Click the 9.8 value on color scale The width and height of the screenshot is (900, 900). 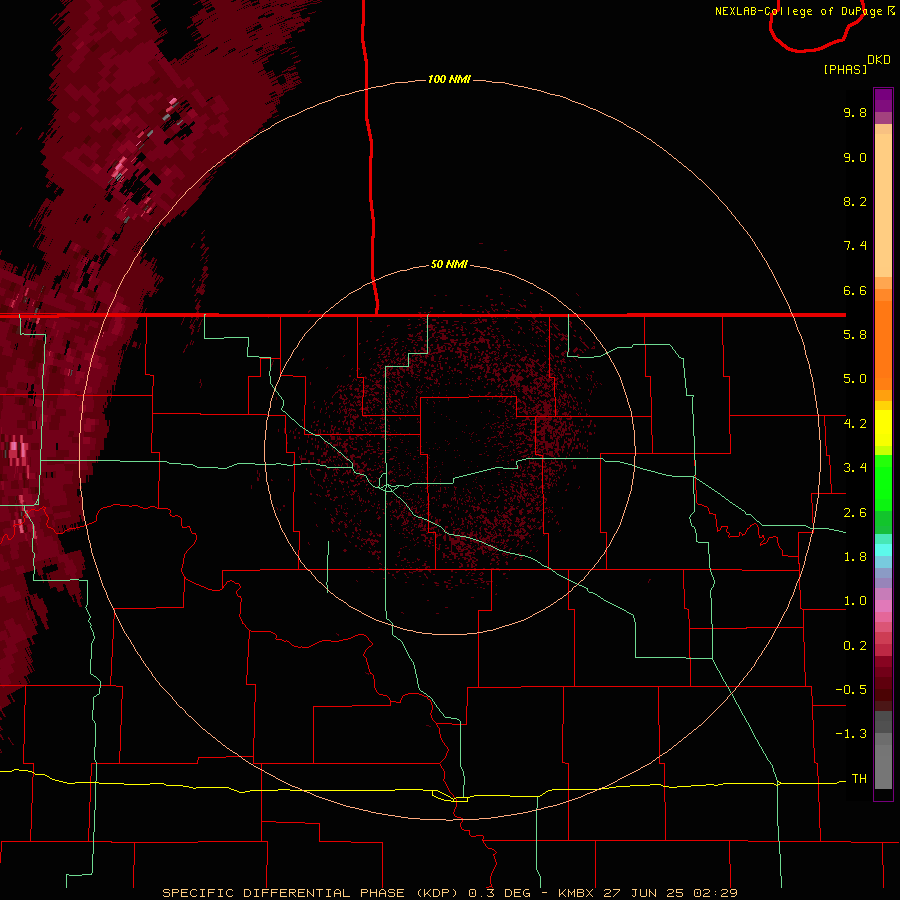click(x=855, y=112)
